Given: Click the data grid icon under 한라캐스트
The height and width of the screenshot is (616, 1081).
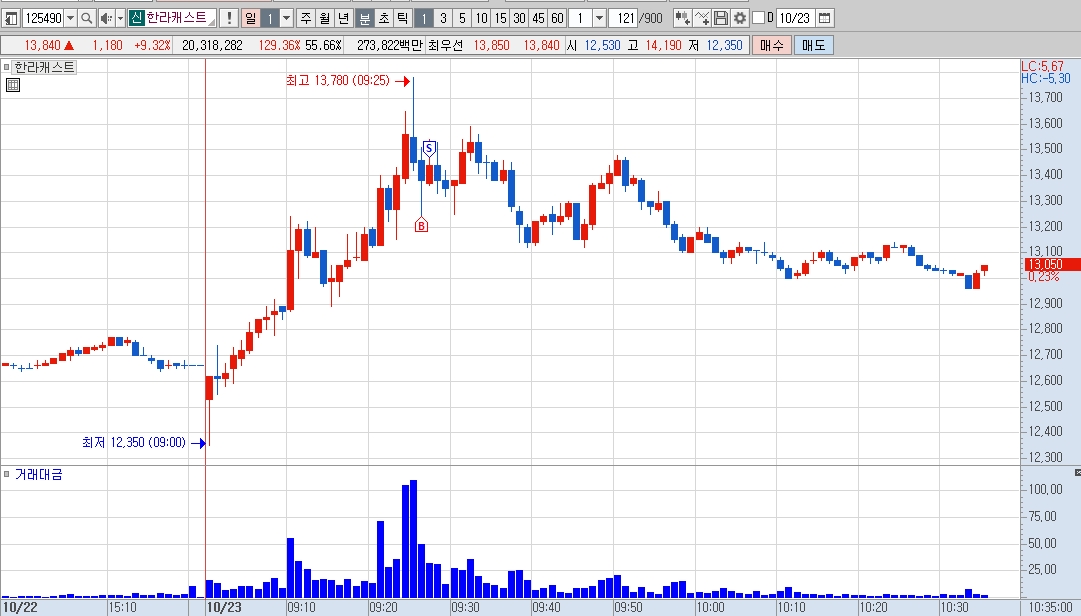Looking at the screenshot, I should [x=12, y=85].
